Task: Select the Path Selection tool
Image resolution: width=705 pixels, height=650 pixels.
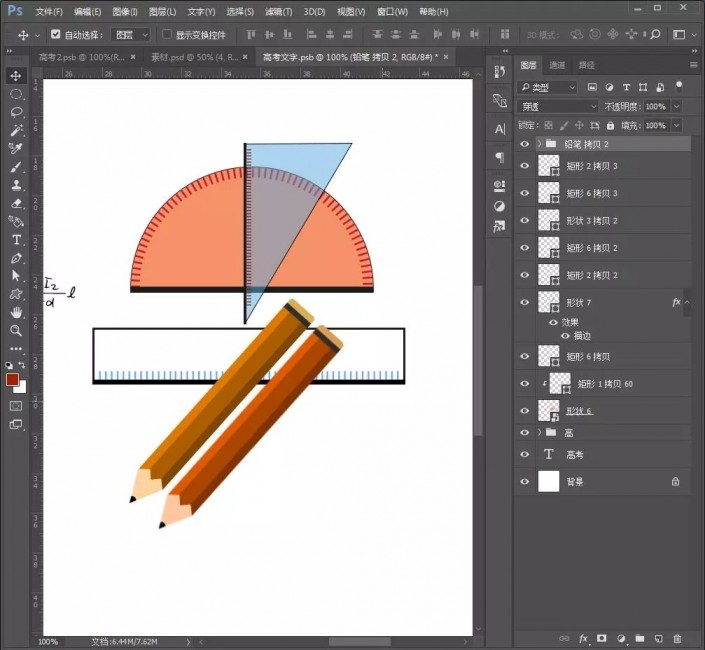Action: [16, 276]
